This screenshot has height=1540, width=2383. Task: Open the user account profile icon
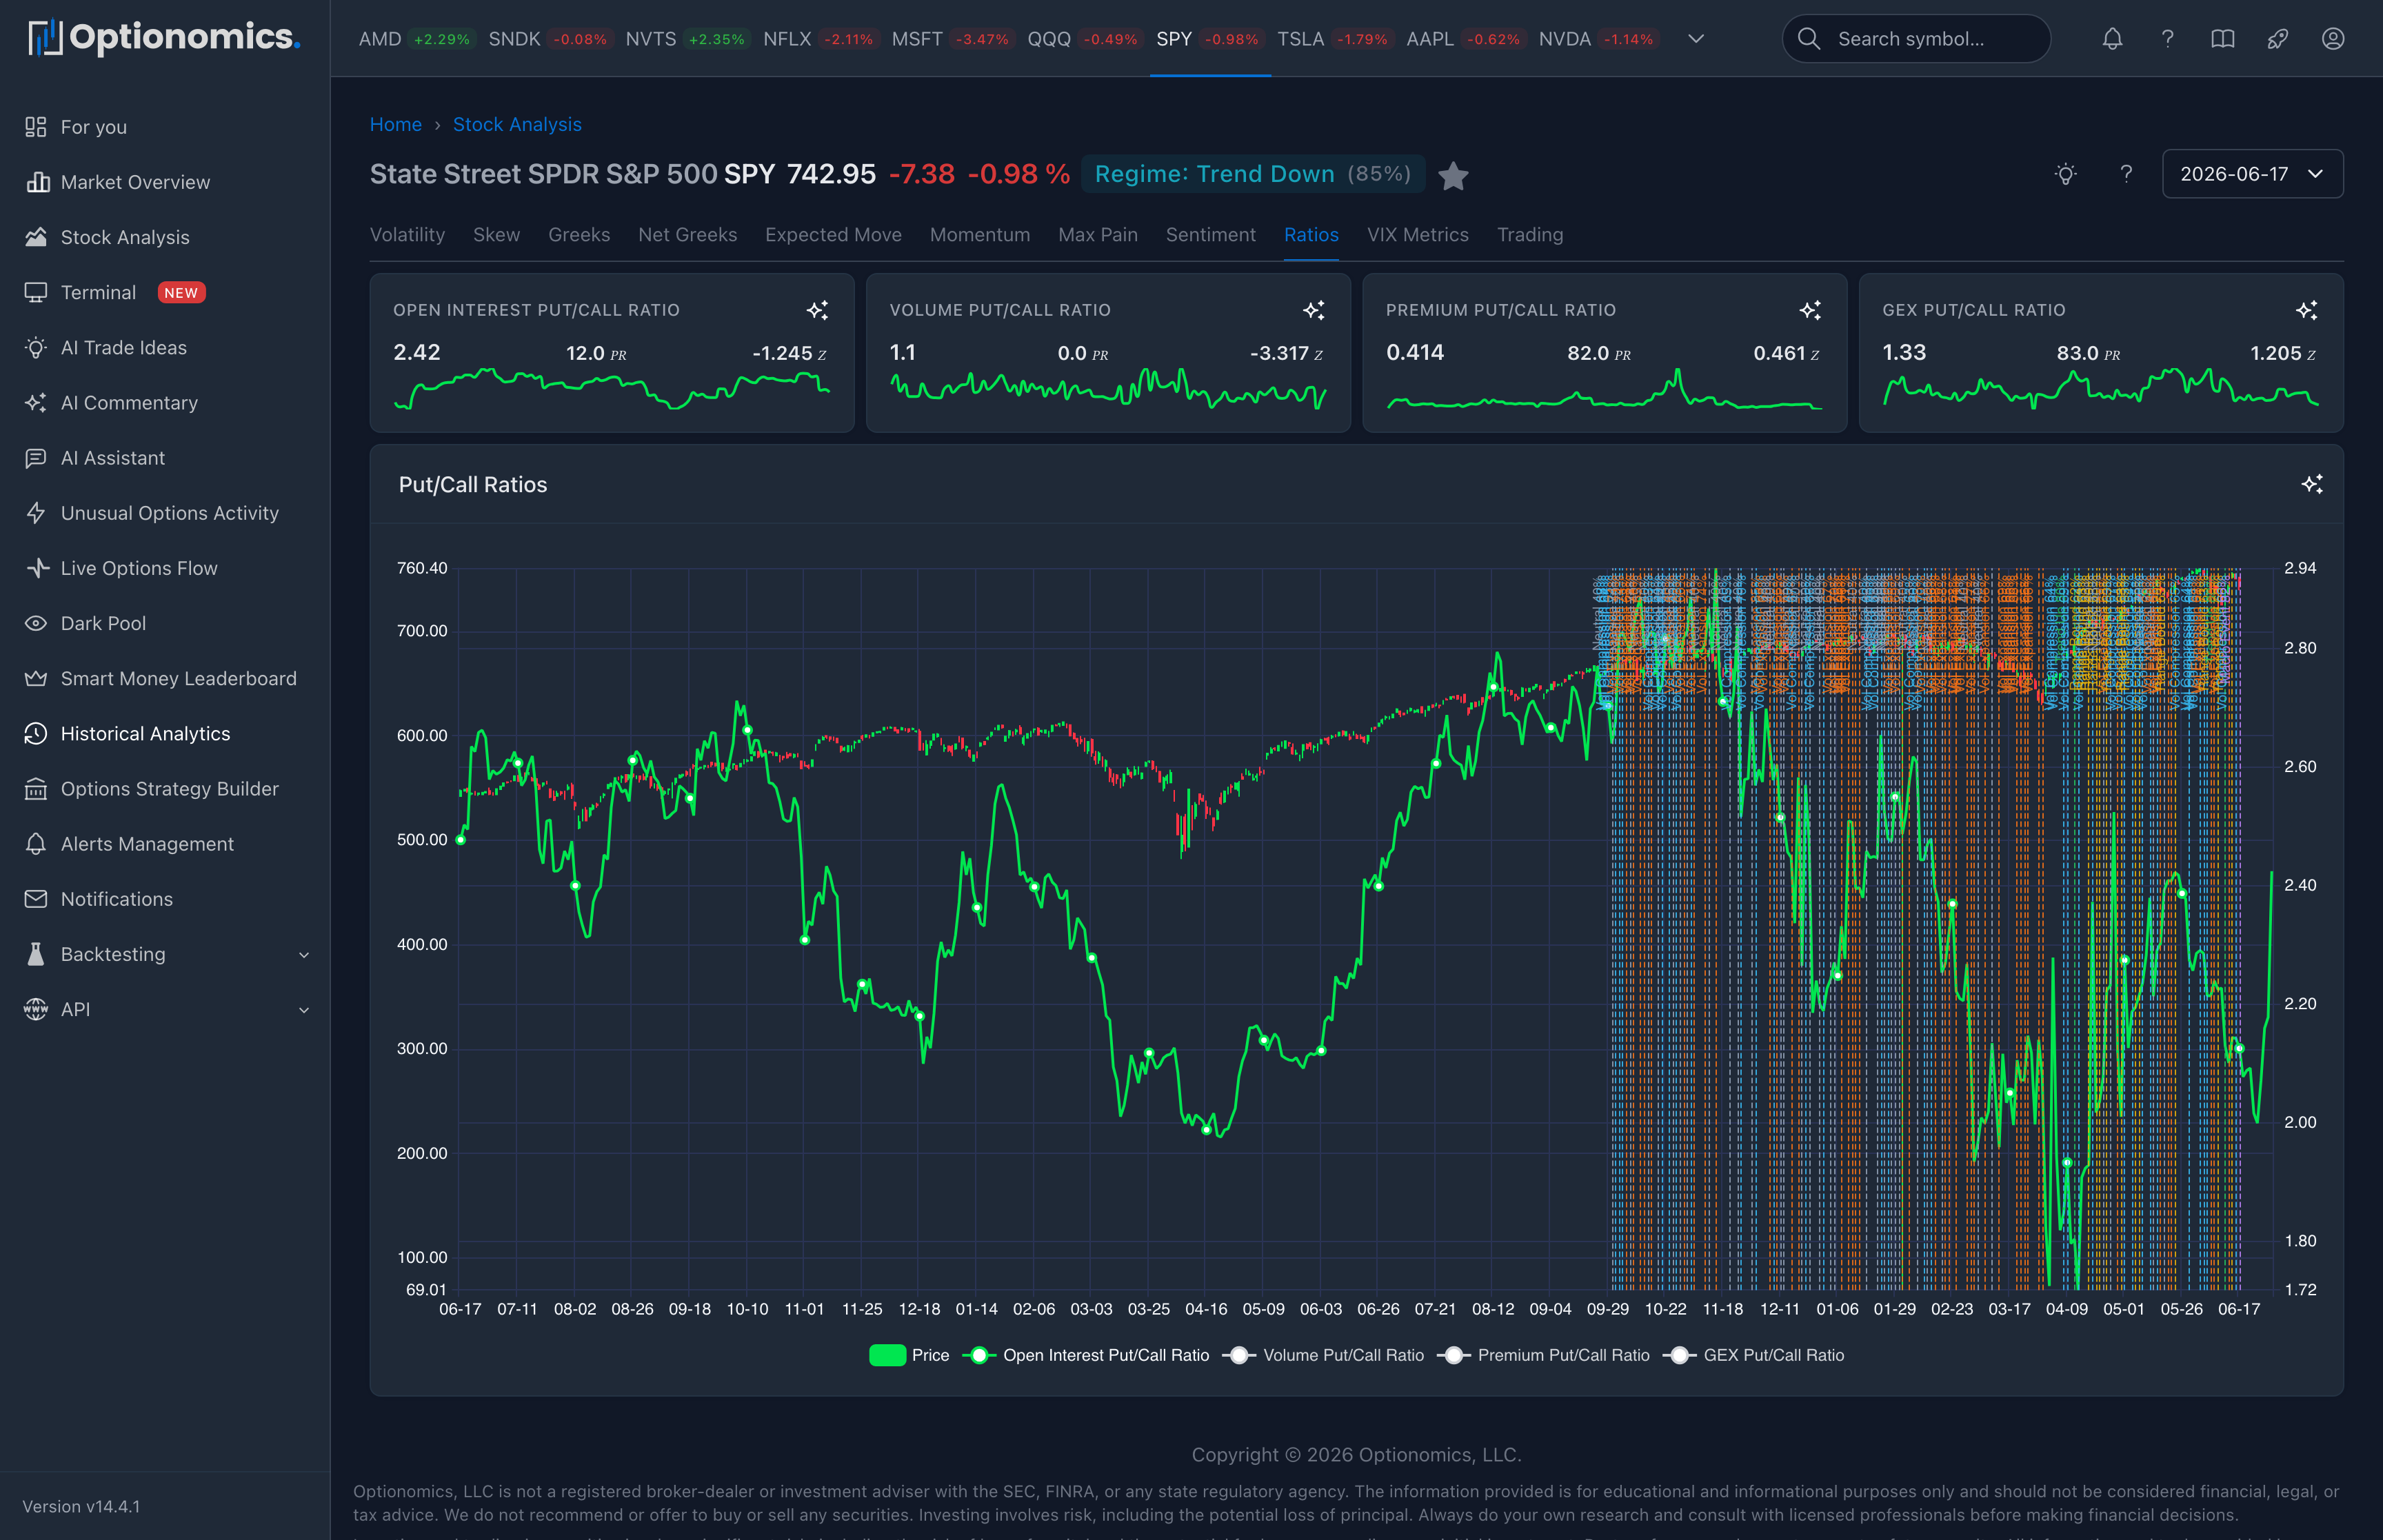2332,39
